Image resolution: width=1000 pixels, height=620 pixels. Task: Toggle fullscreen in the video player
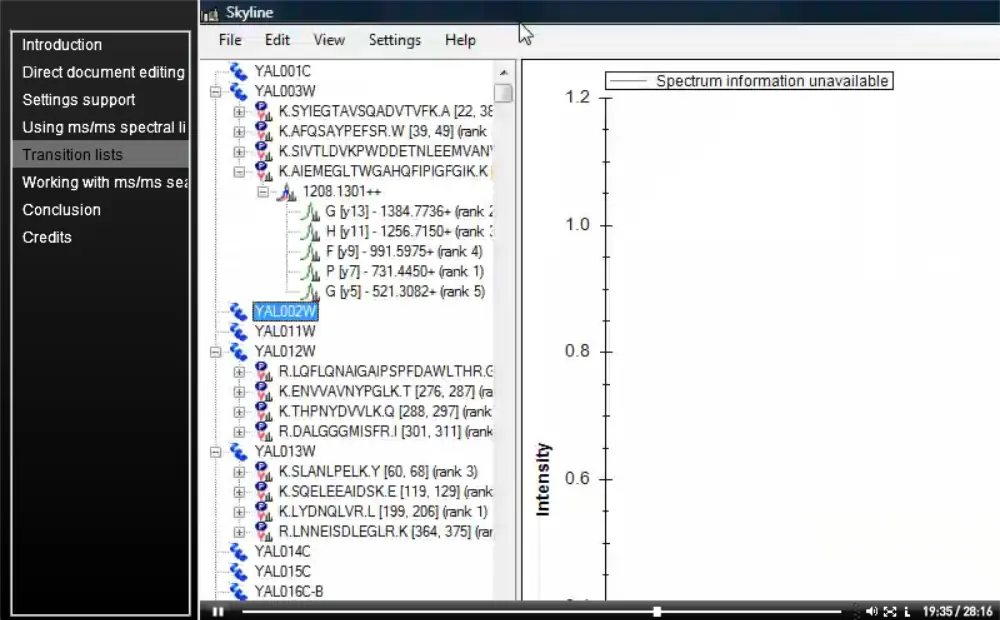[x=890, y=611]
